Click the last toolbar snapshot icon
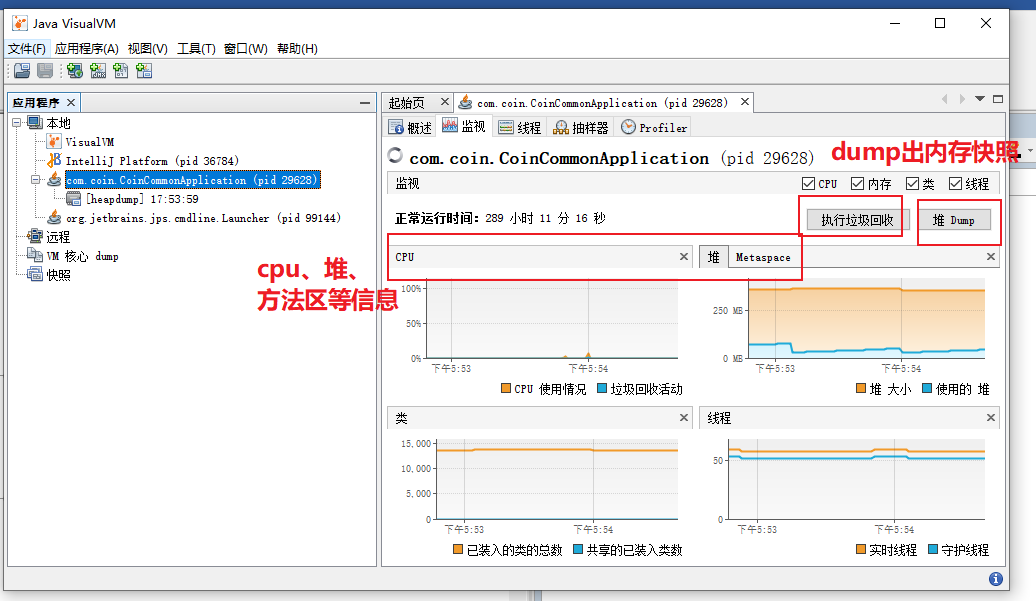The image size is (1036, 601). [144, 71]
